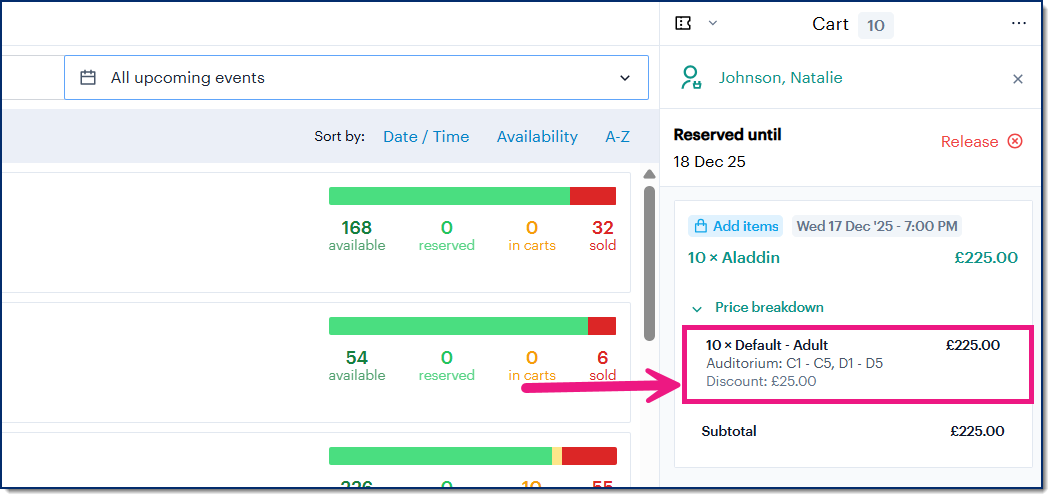Image resolution: width=1053 pixels, height=499 pixels.
Task: Remove customer Johnson, Natalie from cart
Action: coord(1017,79)
